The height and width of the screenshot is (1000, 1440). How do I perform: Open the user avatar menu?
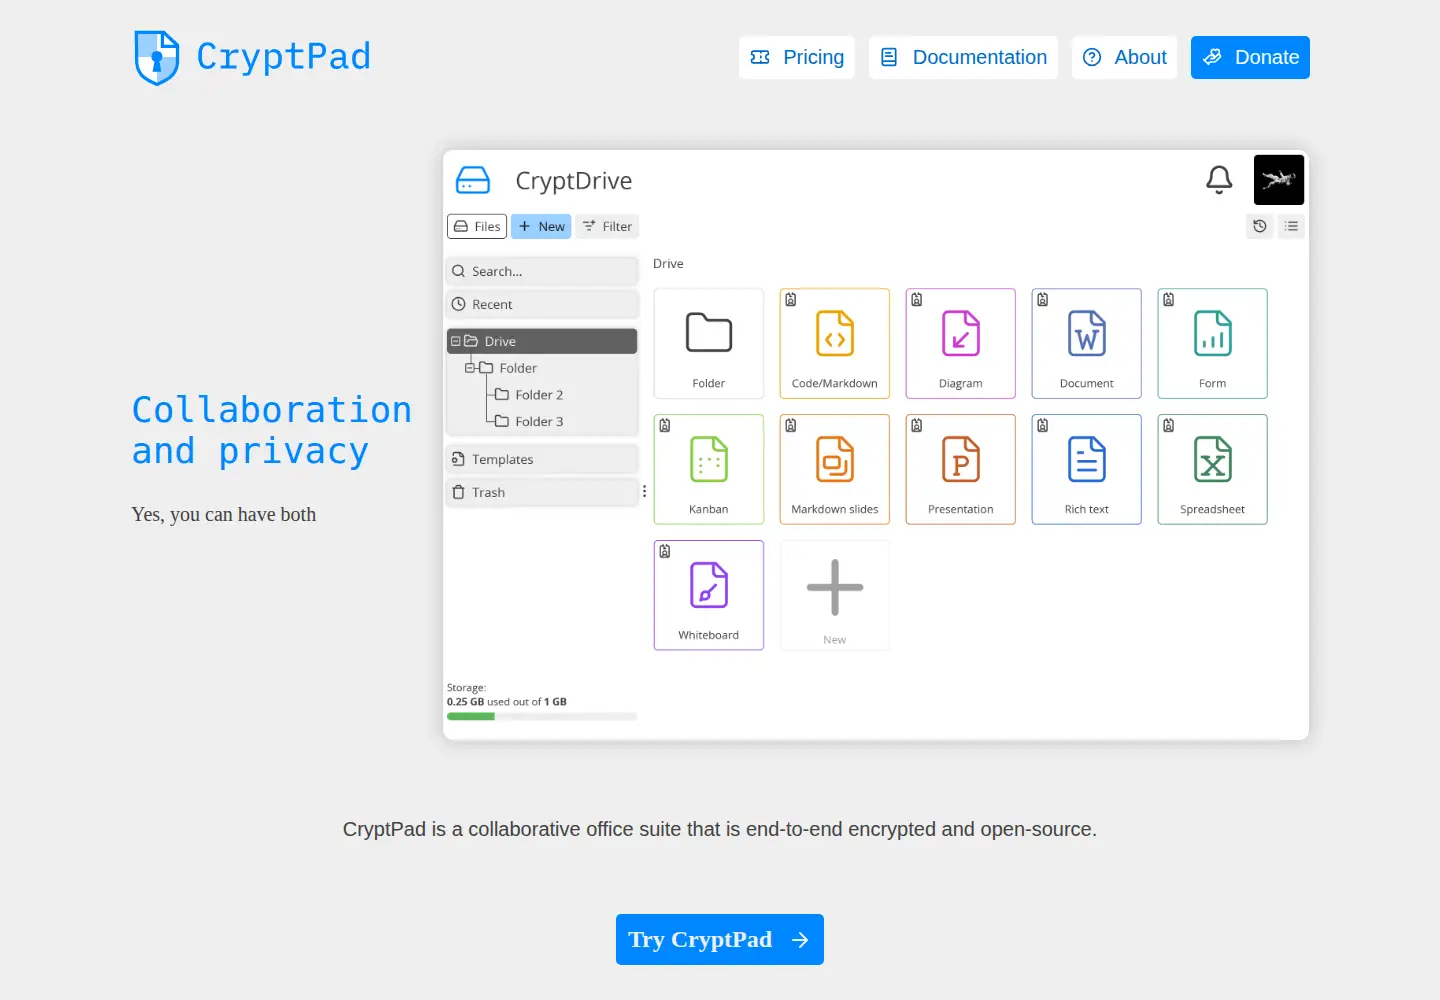[x=1279, y=180]
